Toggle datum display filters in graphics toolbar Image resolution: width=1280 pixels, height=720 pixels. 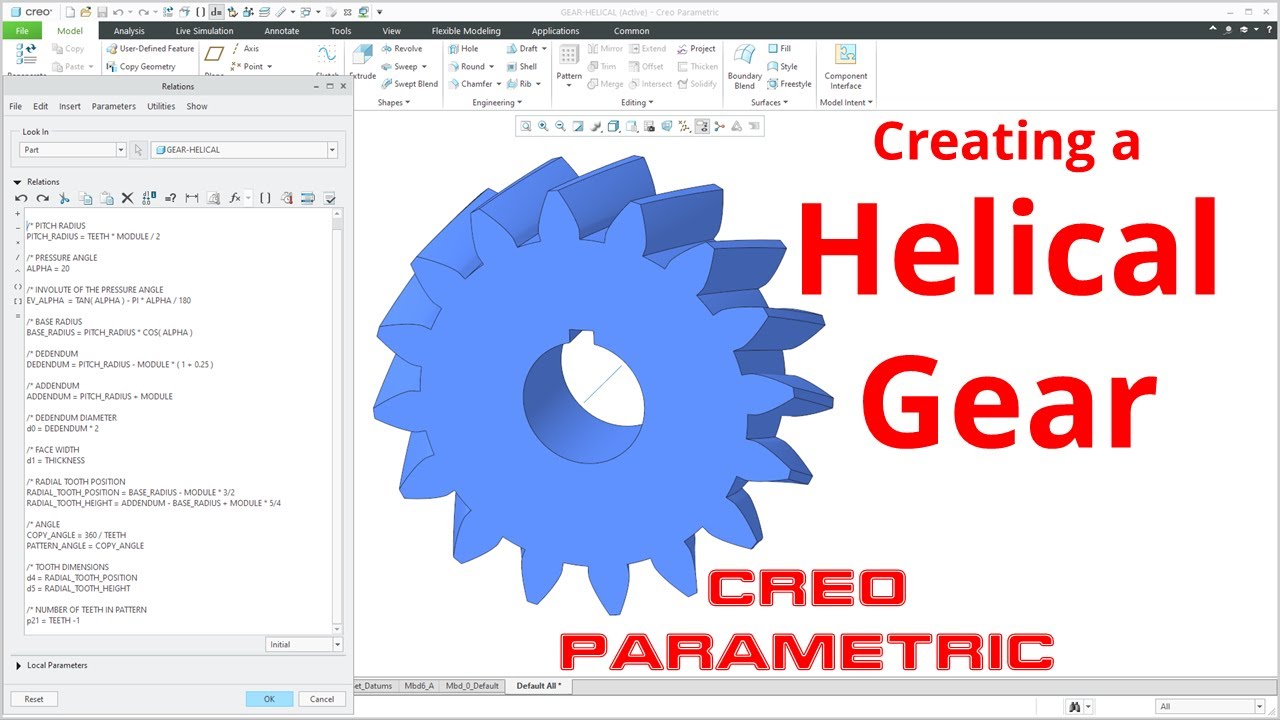point(685,126)
